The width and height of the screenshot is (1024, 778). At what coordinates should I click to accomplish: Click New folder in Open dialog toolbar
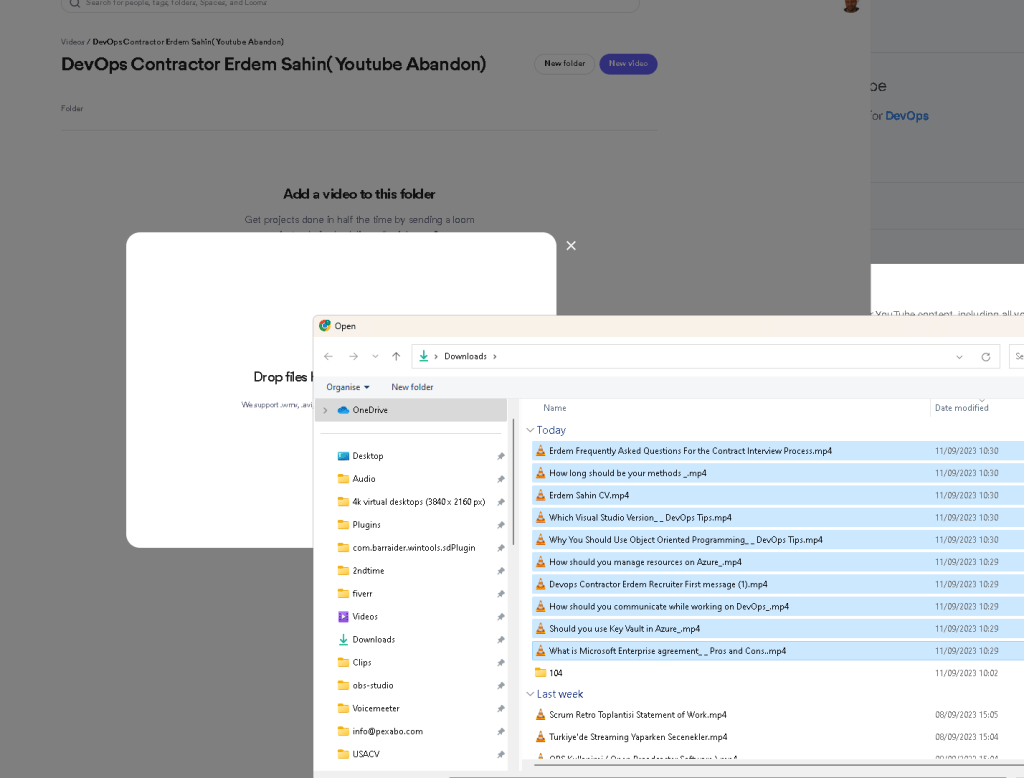click(x=412, y=387)
